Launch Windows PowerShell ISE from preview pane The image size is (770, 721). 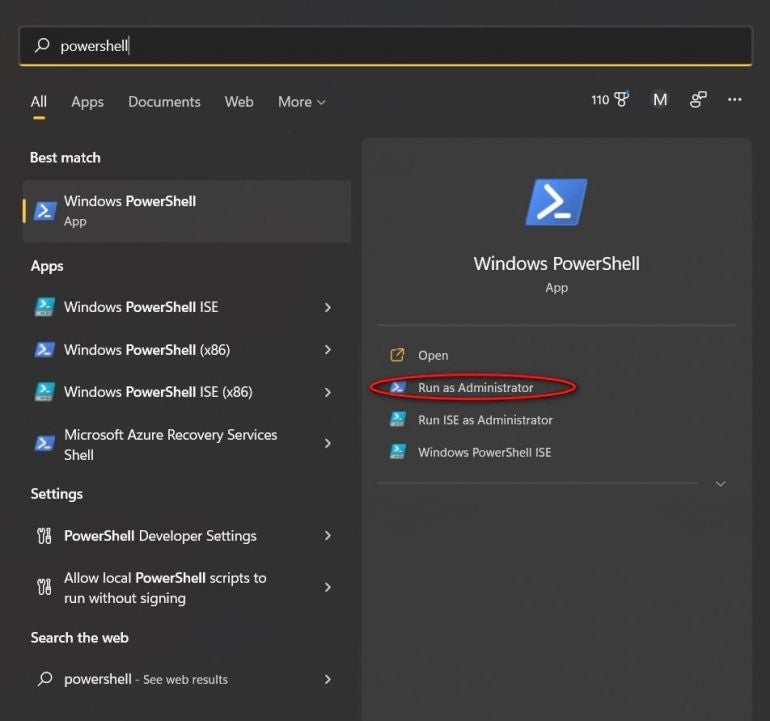pyautogui.click(x=484, y=452)
